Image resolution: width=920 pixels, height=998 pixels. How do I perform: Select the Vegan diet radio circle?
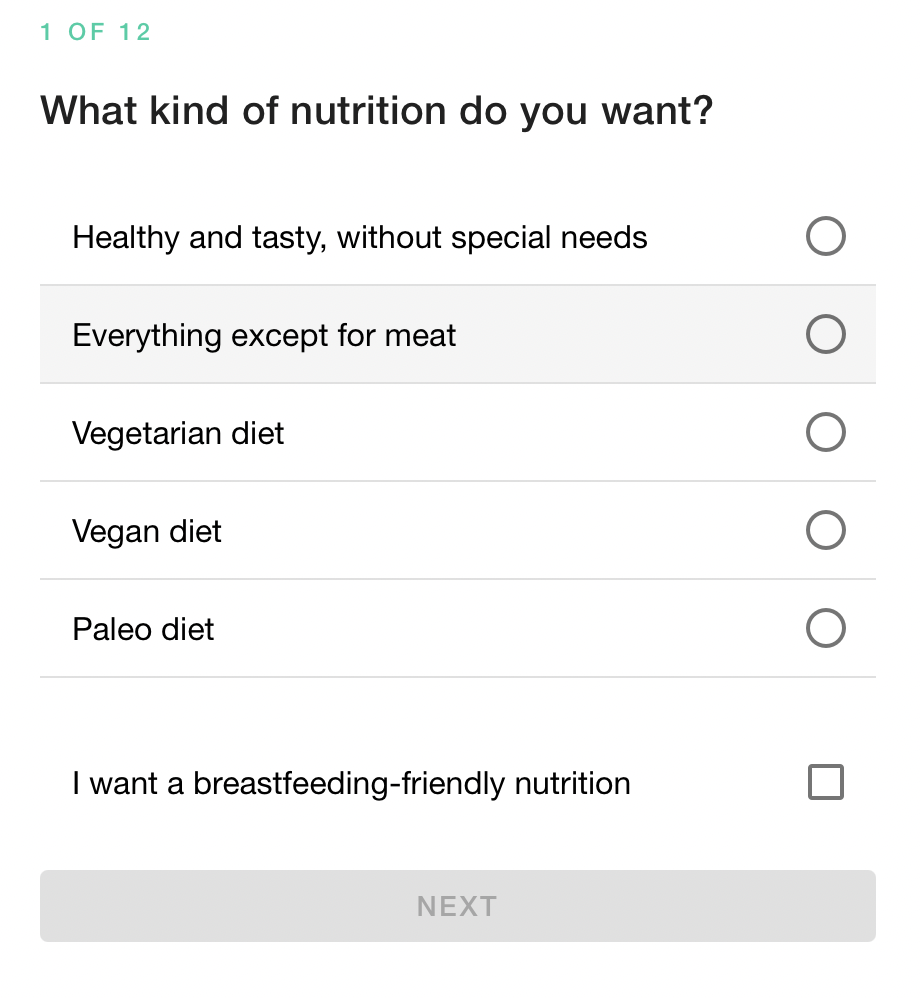pyautogui.click(x=825, y=531)
